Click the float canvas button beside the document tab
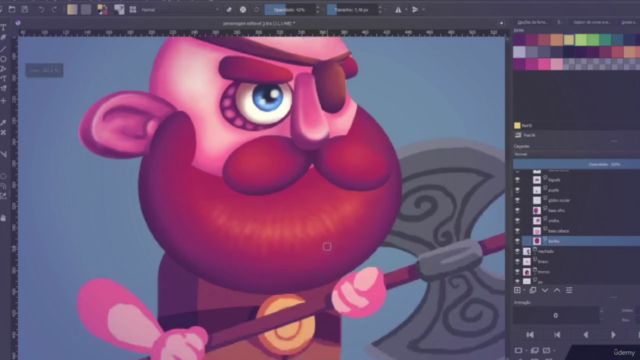 (501, 23)
